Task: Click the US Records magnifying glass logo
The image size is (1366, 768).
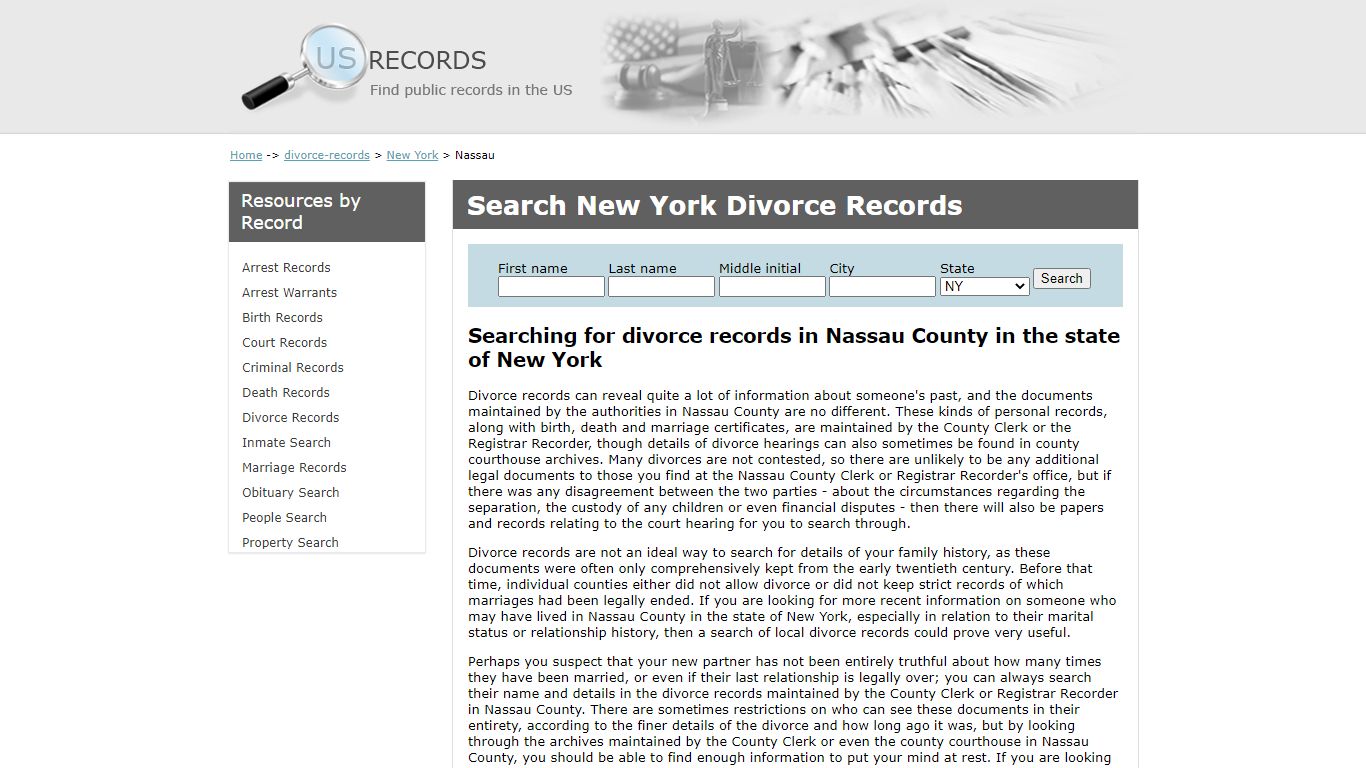Action: coord(303,67)
